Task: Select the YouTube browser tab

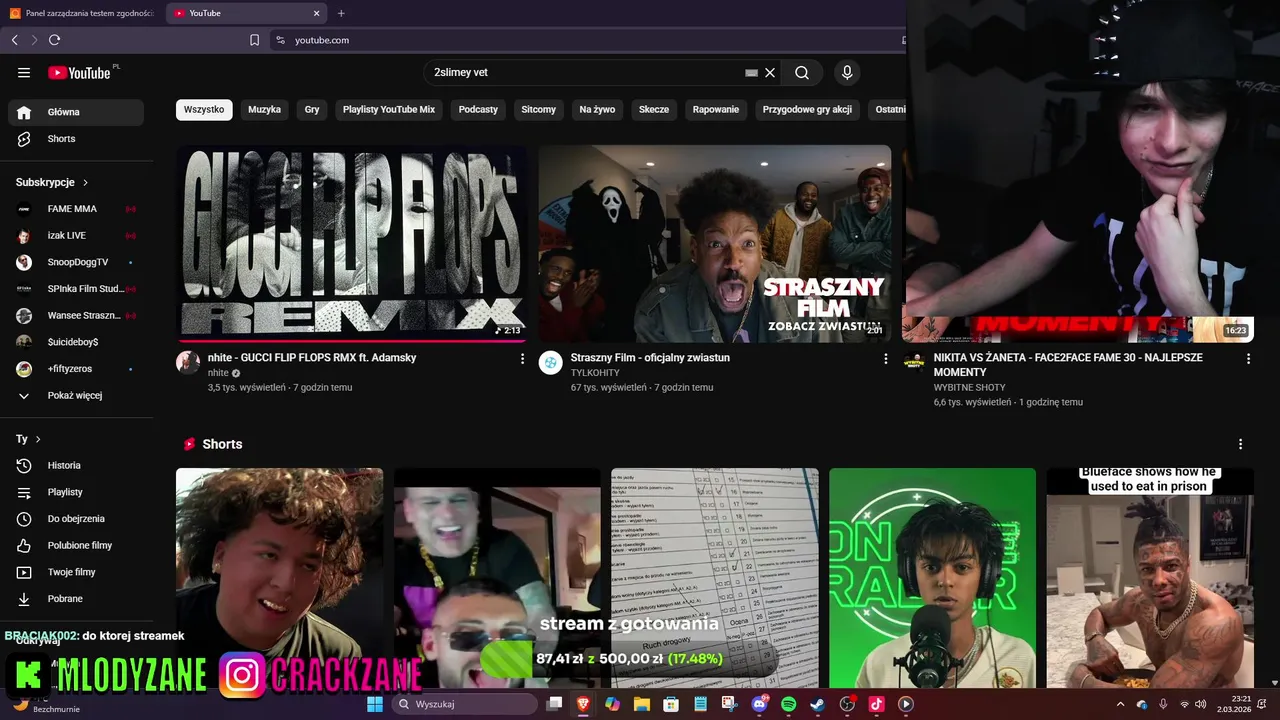Action: [x=246, y=13]
